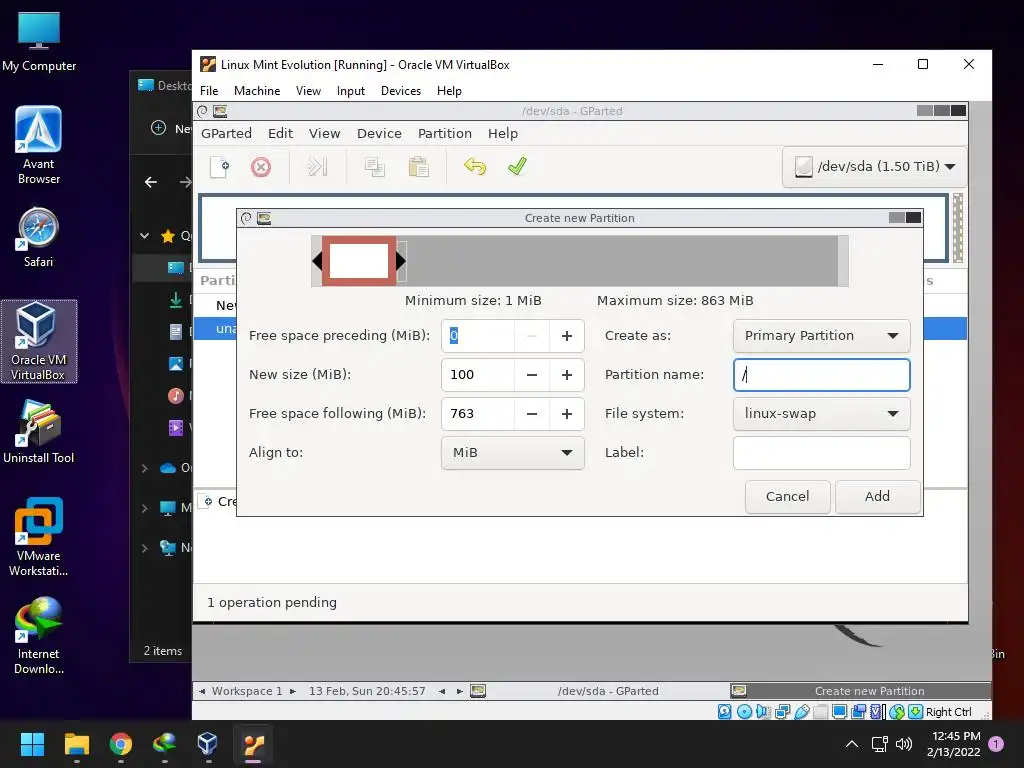Open the Device menu in GParted
Image resolution: width=1024 pixels, height=768 pixels.
pos(379,133)
